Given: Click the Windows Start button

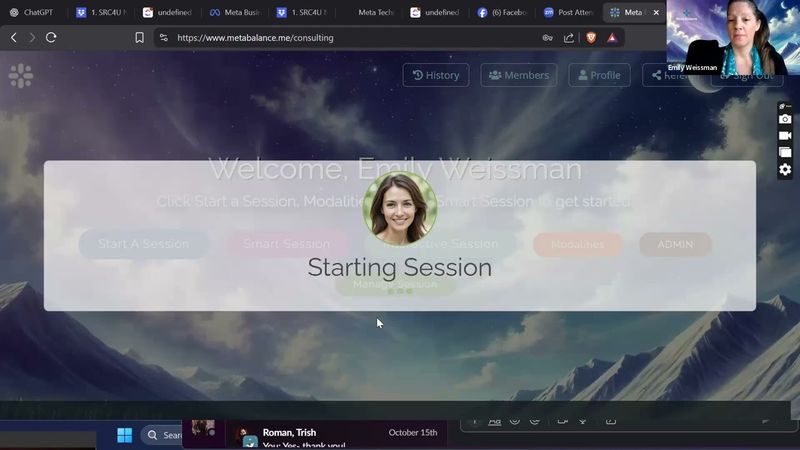Looking at the screenshot, I should click(x=124, y=435).
